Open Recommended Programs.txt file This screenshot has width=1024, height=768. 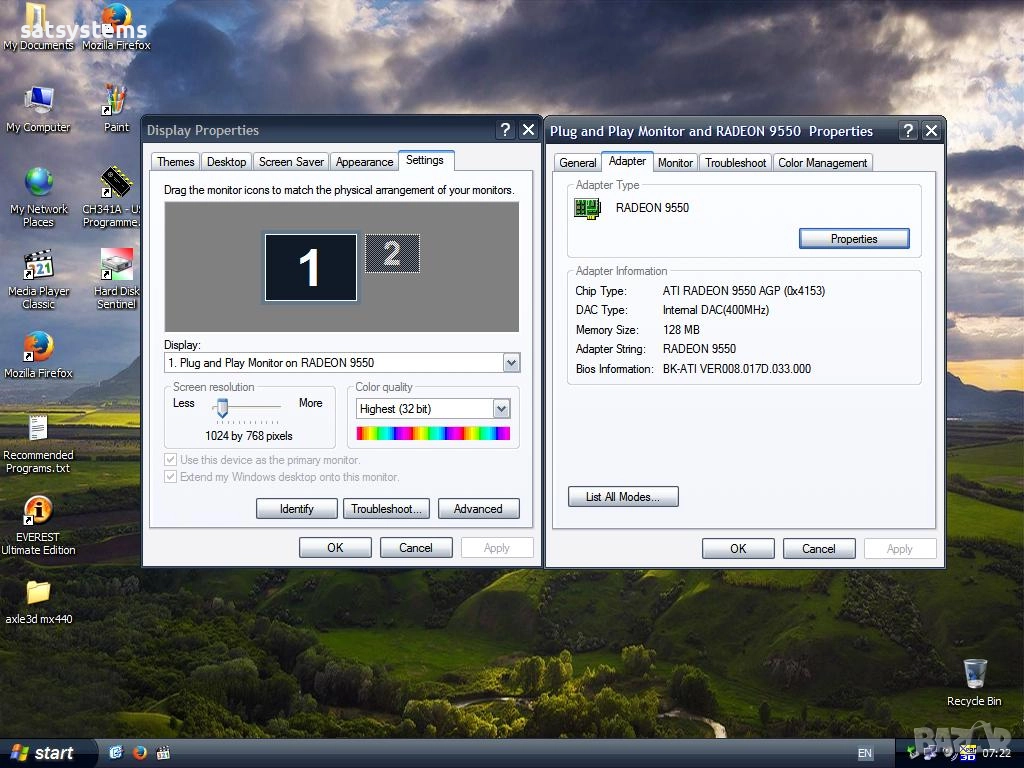click(38, 429)
